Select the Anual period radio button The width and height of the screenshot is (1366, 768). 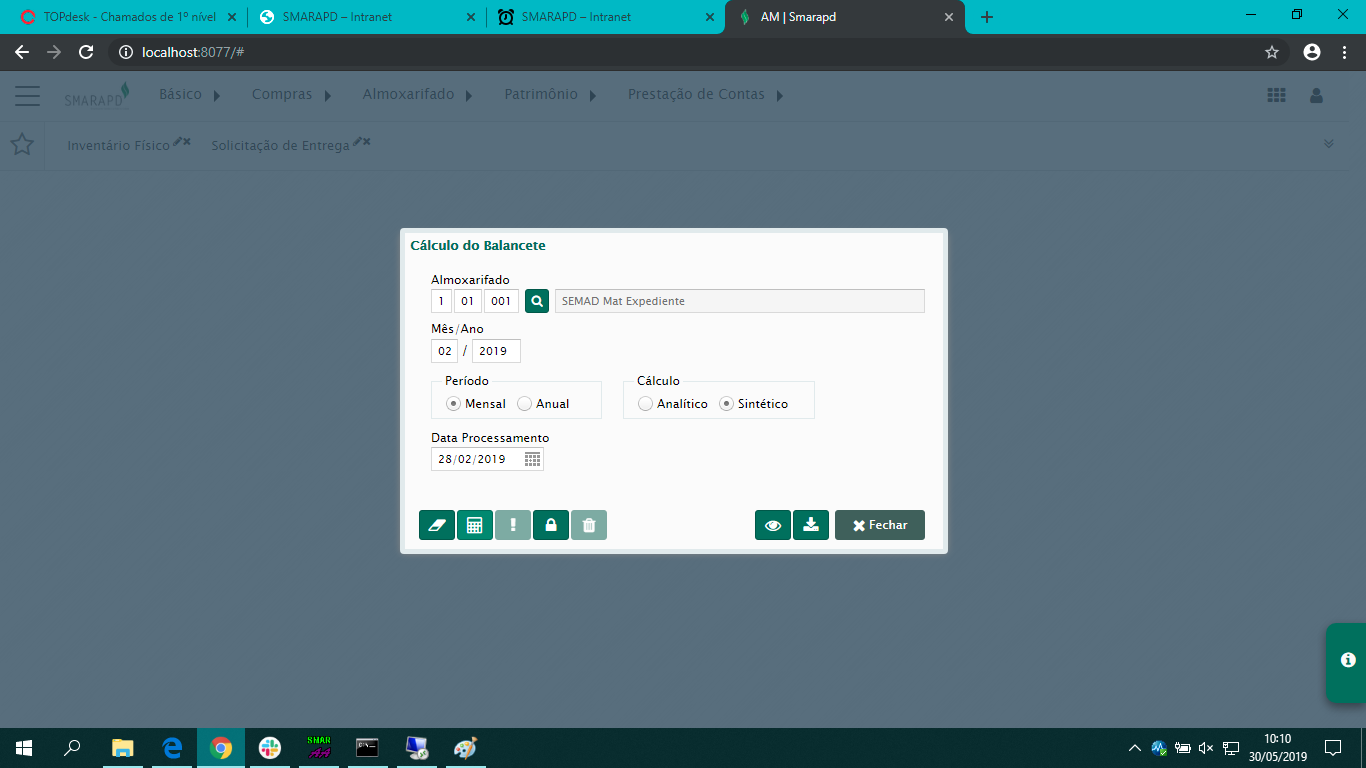pos(525,404)
